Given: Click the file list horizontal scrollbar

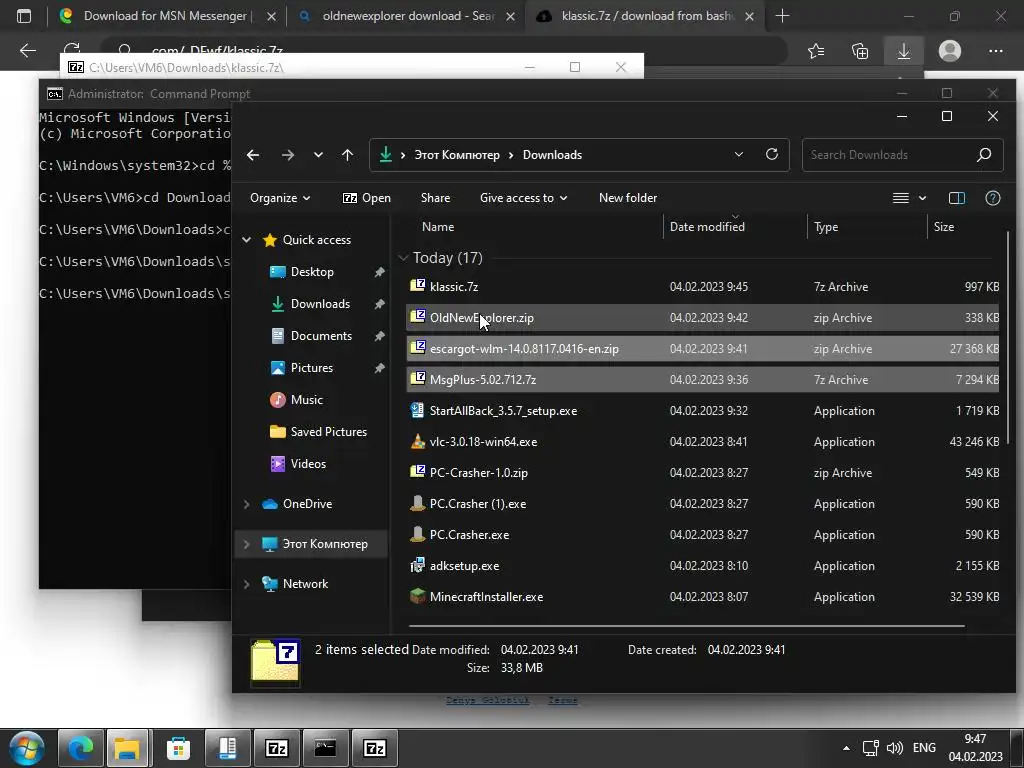Looking at the screenshot, I should point(687,626).
